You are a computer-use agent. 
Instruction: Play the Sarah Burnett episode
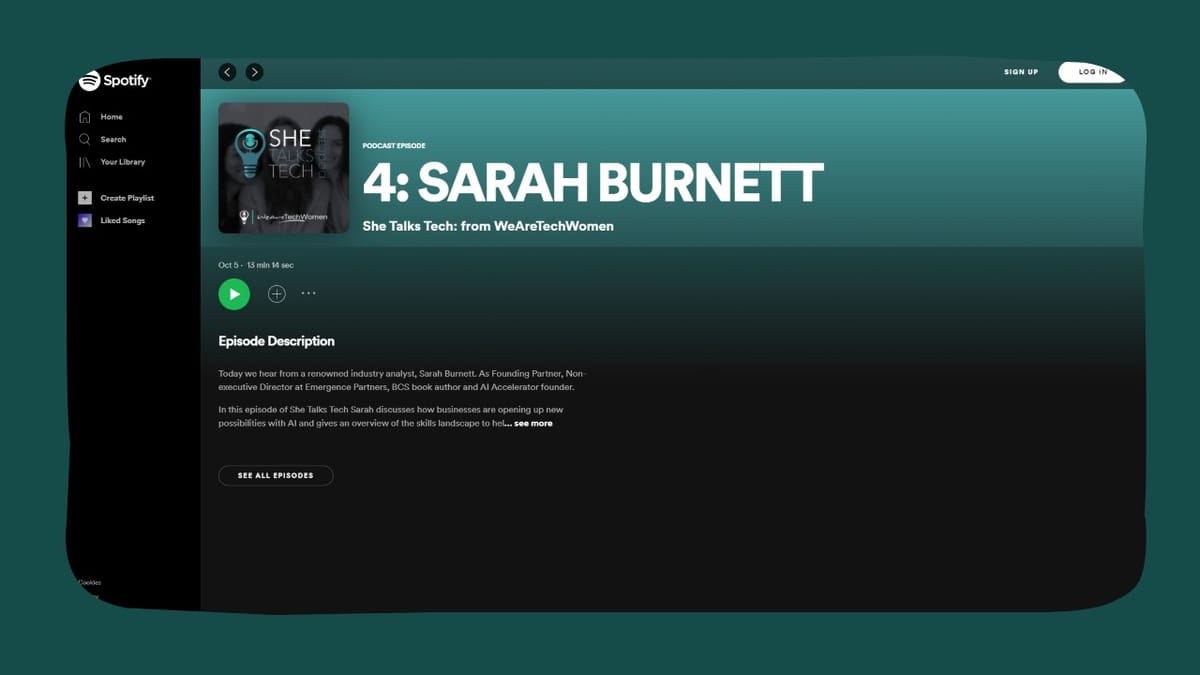[x=234, y=294]
